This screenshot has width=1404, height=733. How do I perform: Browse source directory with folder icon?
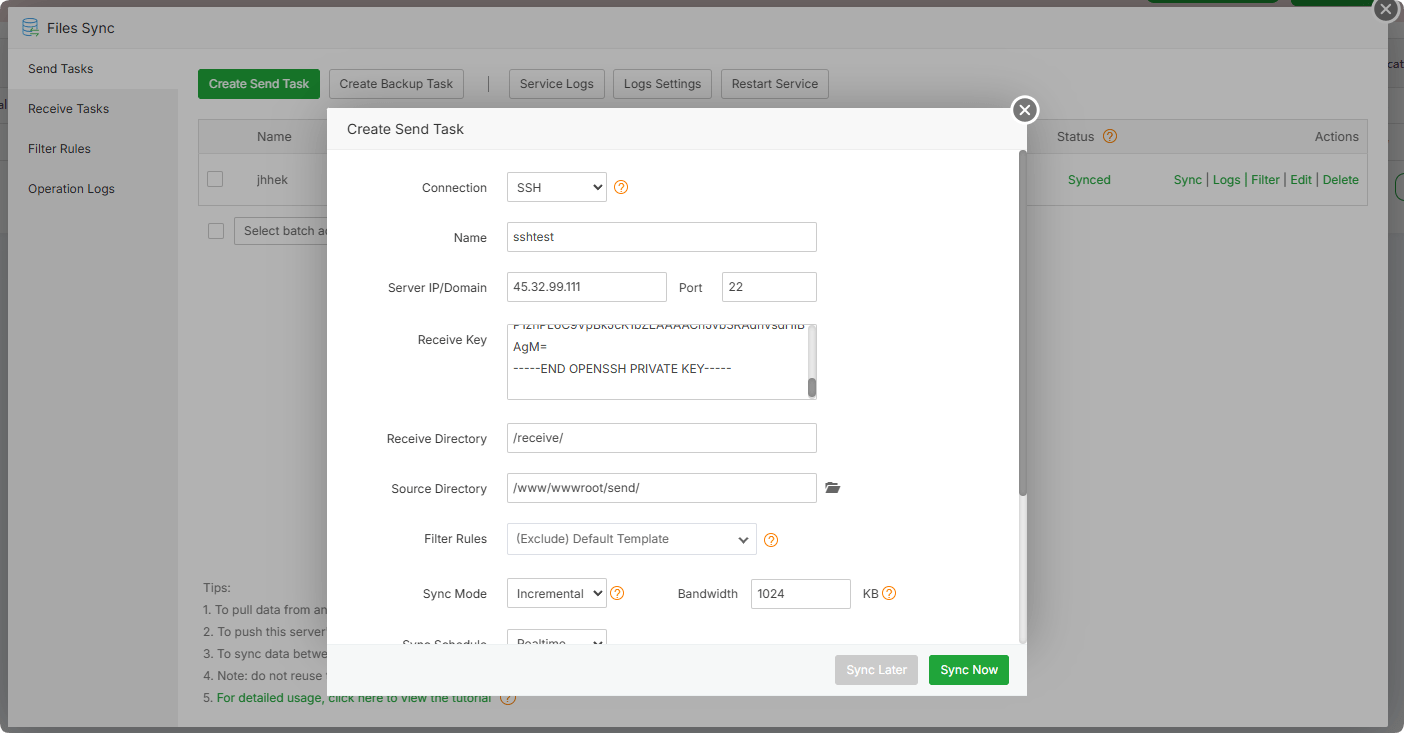pos(833,488)
